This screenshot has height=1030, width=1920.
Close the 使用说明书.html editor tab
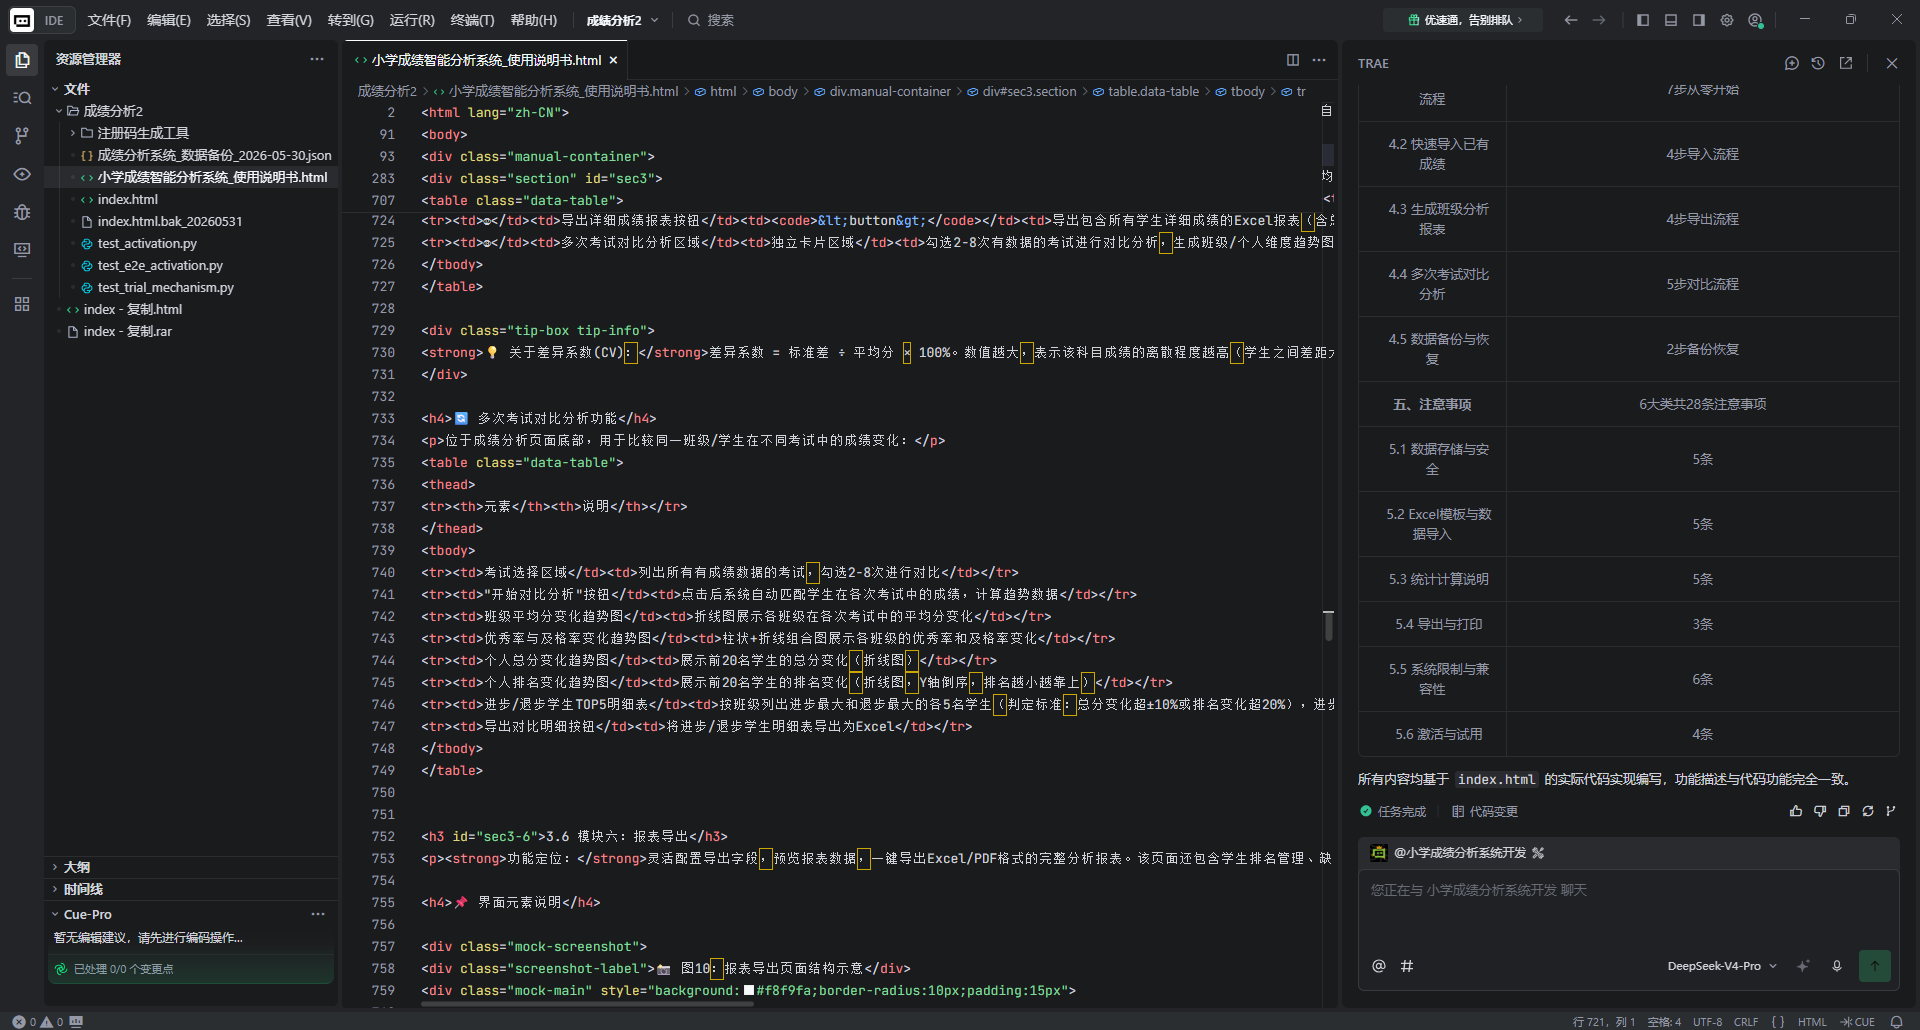pos(613,60)
